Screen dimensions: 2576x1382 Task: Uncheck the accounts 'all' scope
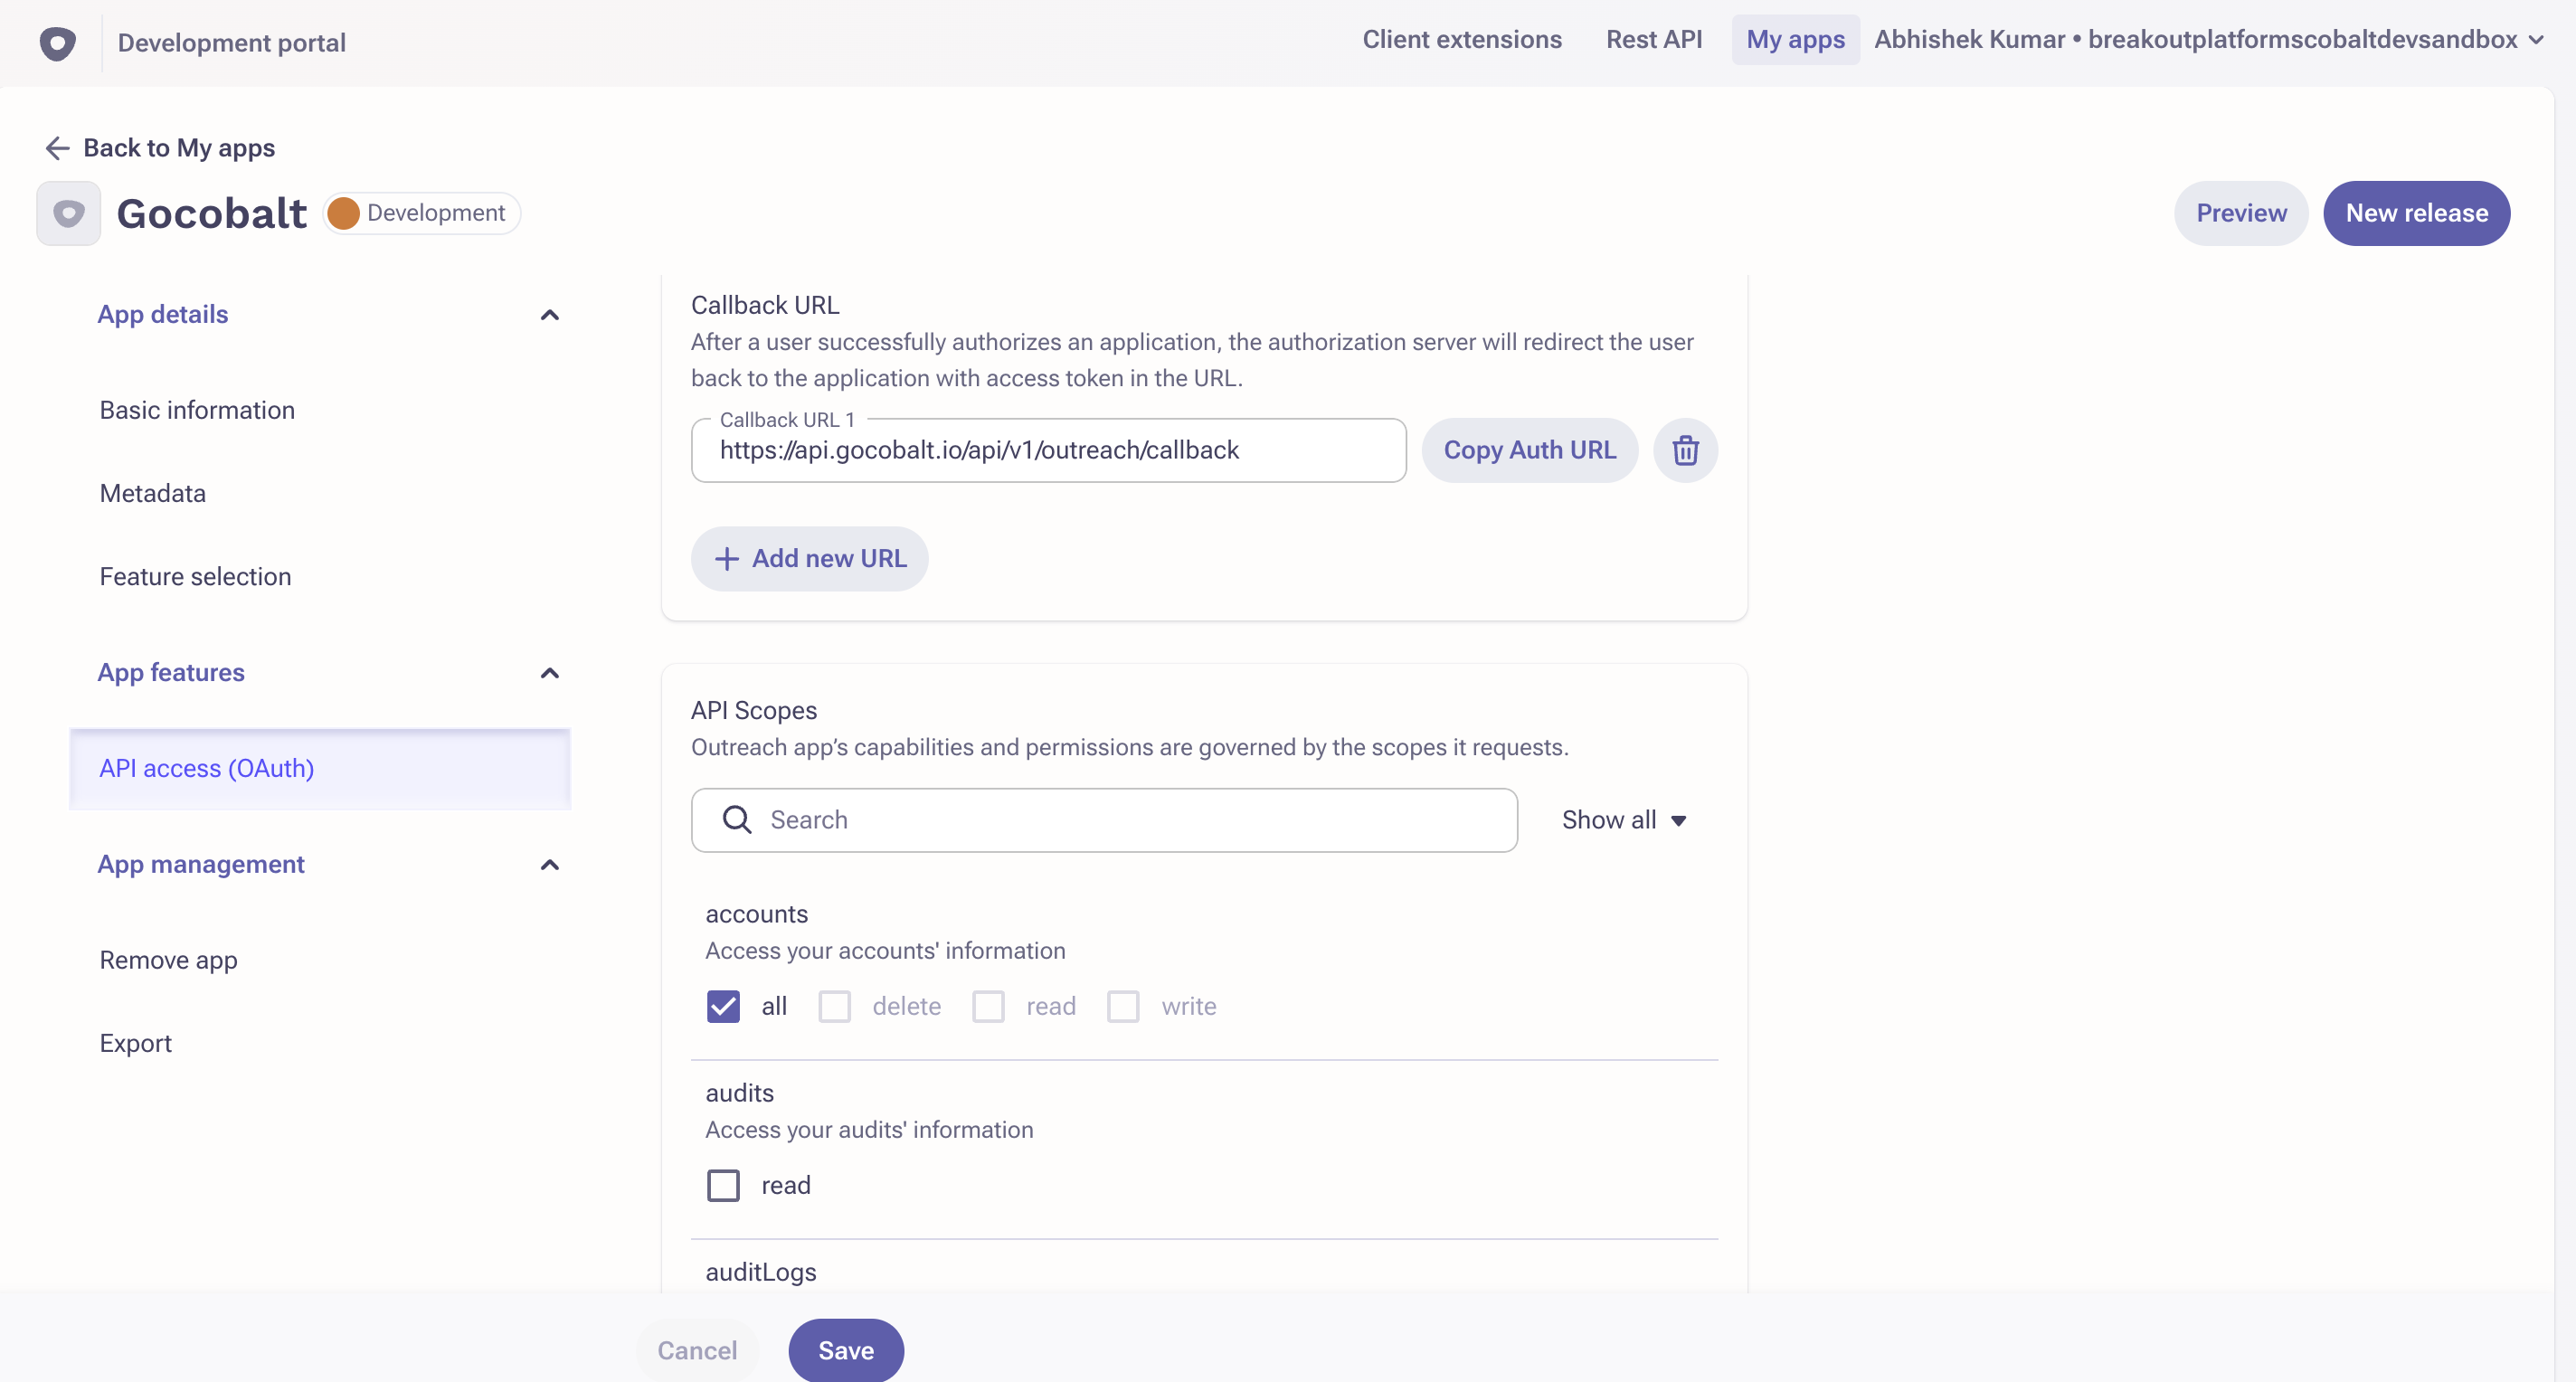pos(722,1006)
